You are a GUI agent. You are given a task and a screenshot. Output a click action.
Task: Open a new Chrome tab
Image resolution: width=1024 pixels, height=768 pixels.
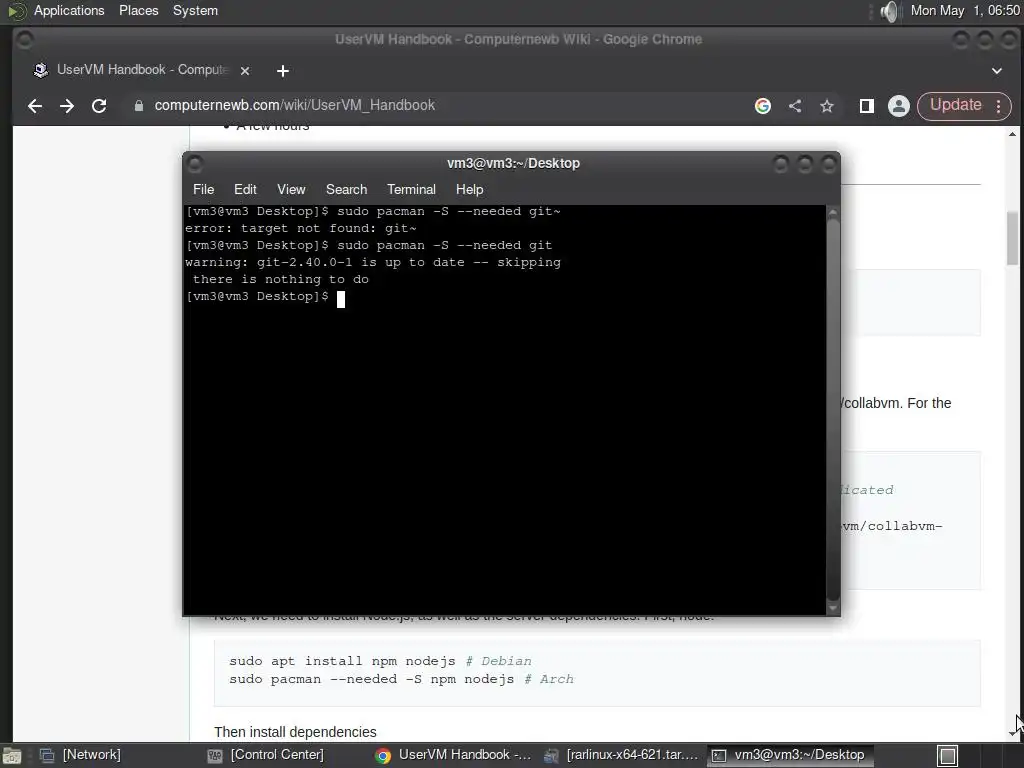(x=283, y=71)
